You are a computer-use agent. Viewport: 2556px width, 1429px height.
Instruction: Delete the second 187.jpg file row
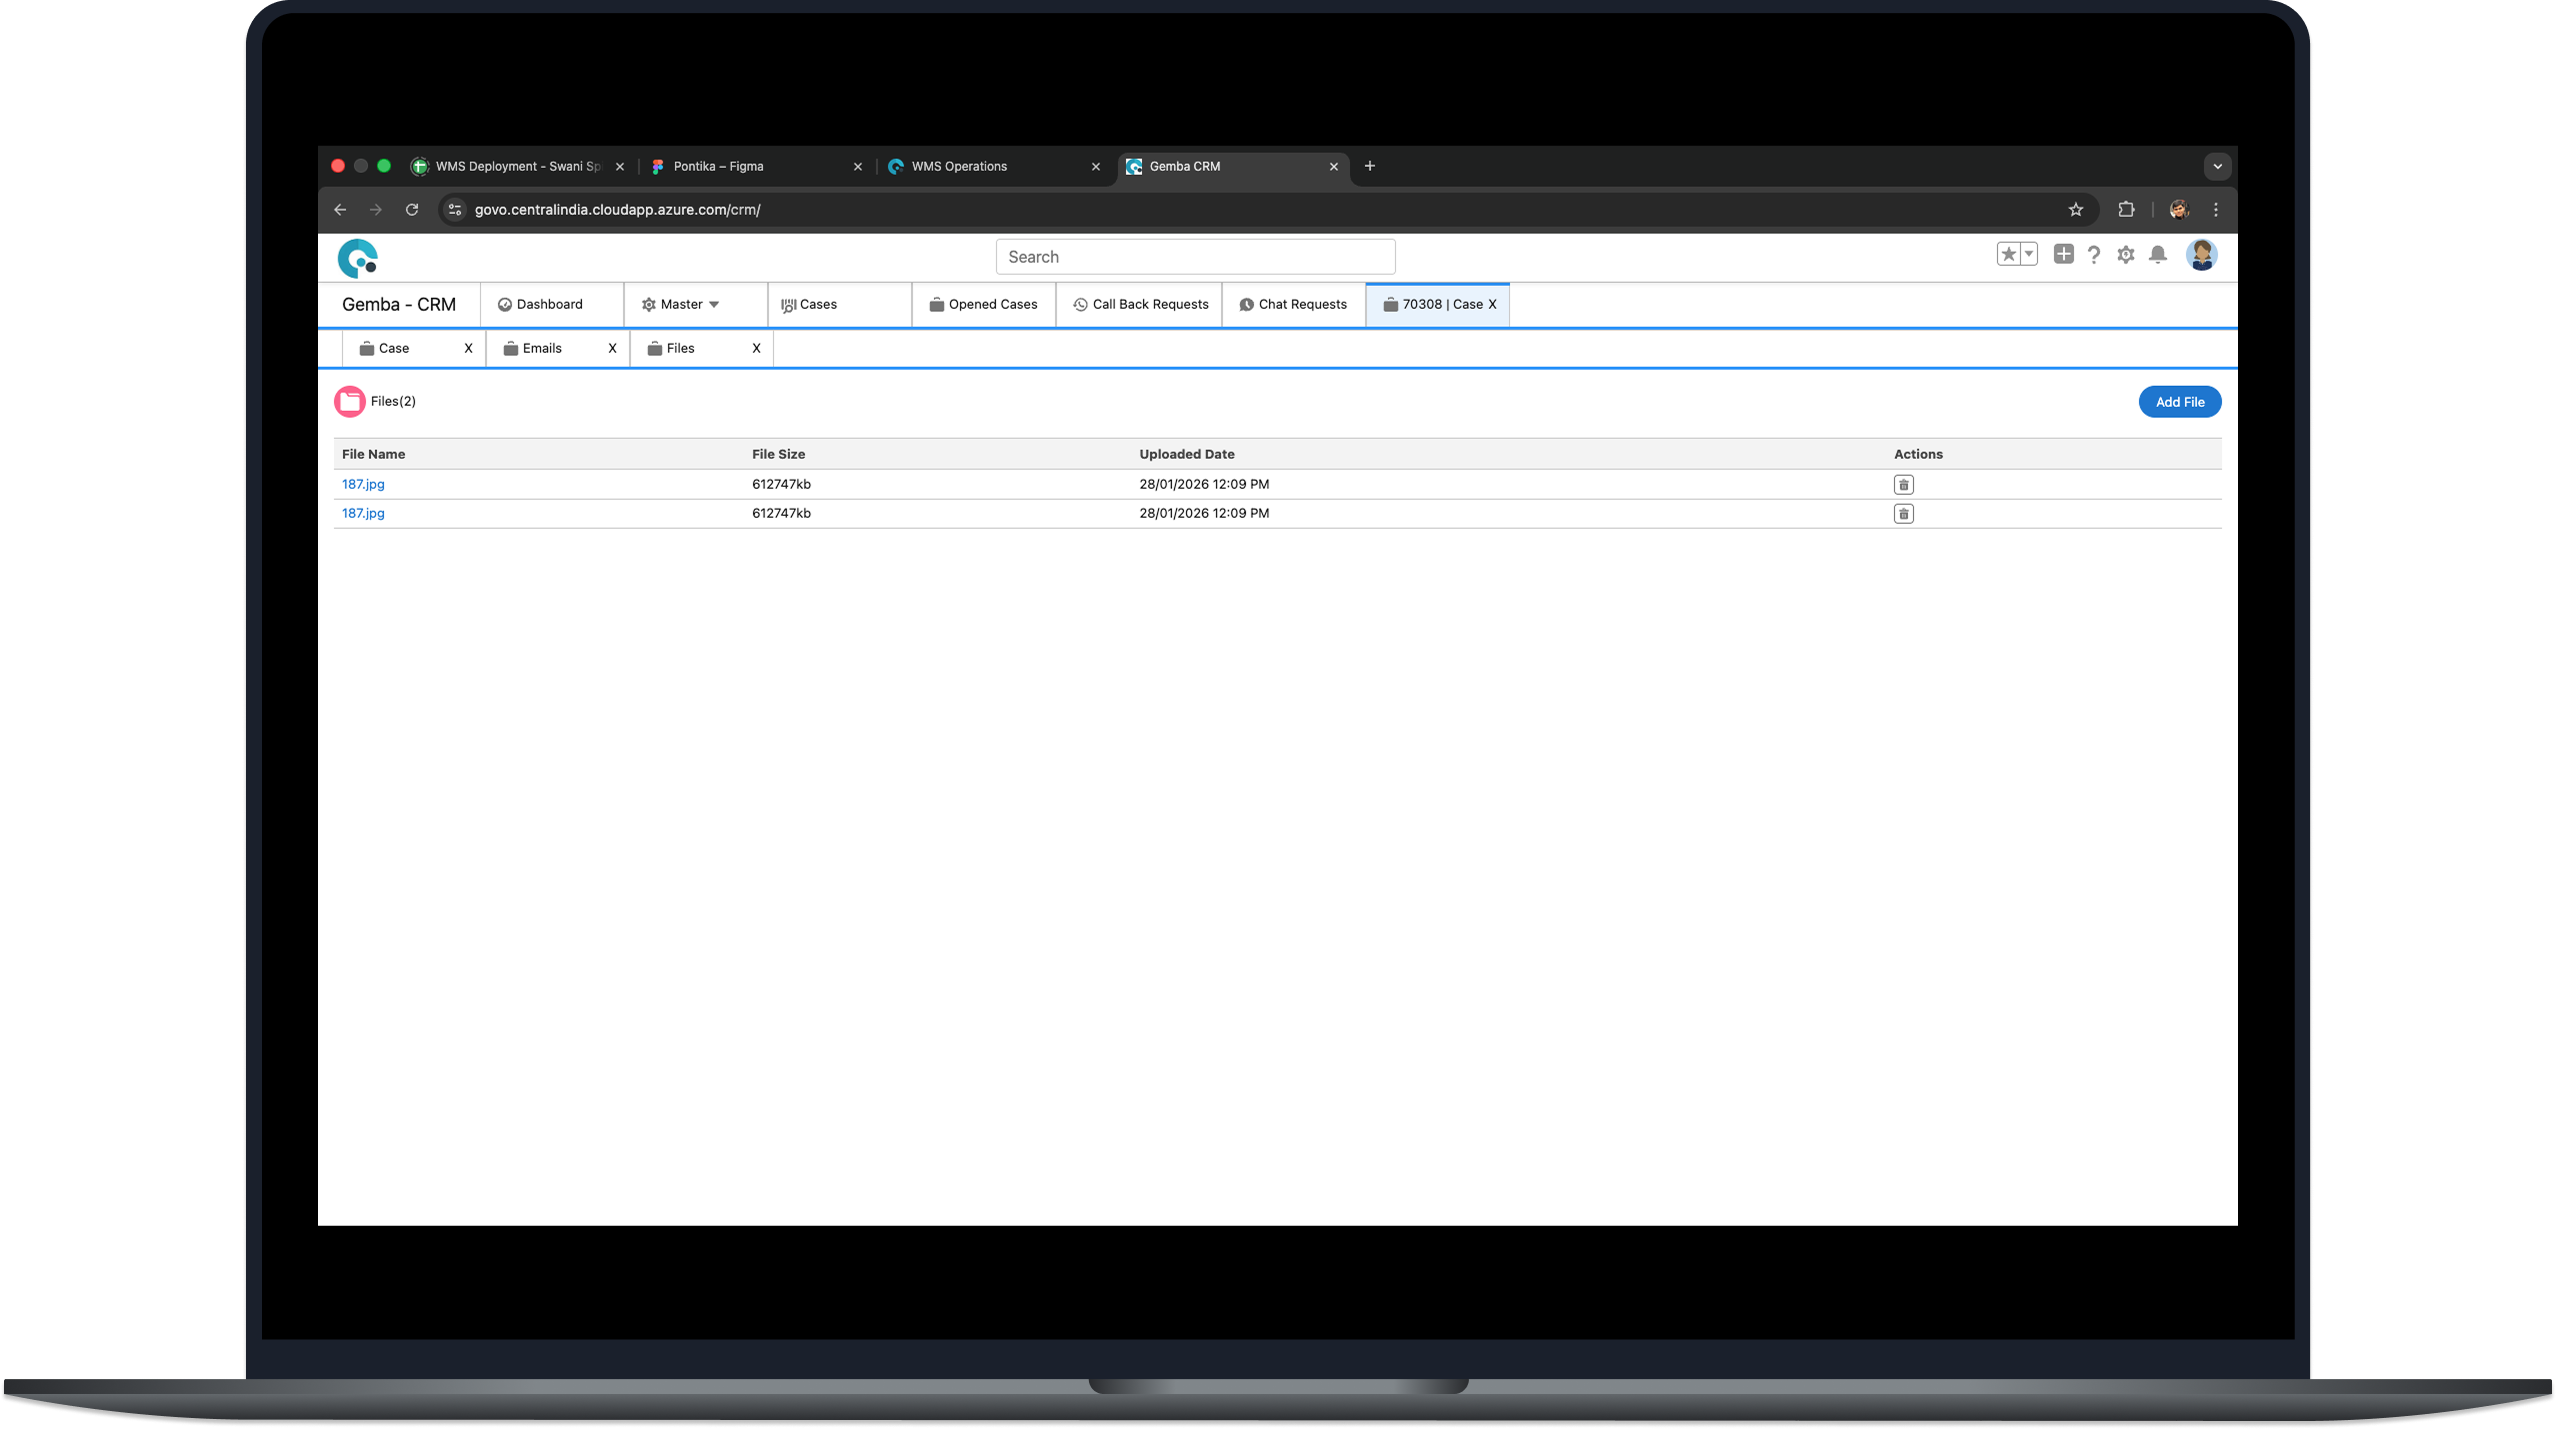tap(1903, 514)
